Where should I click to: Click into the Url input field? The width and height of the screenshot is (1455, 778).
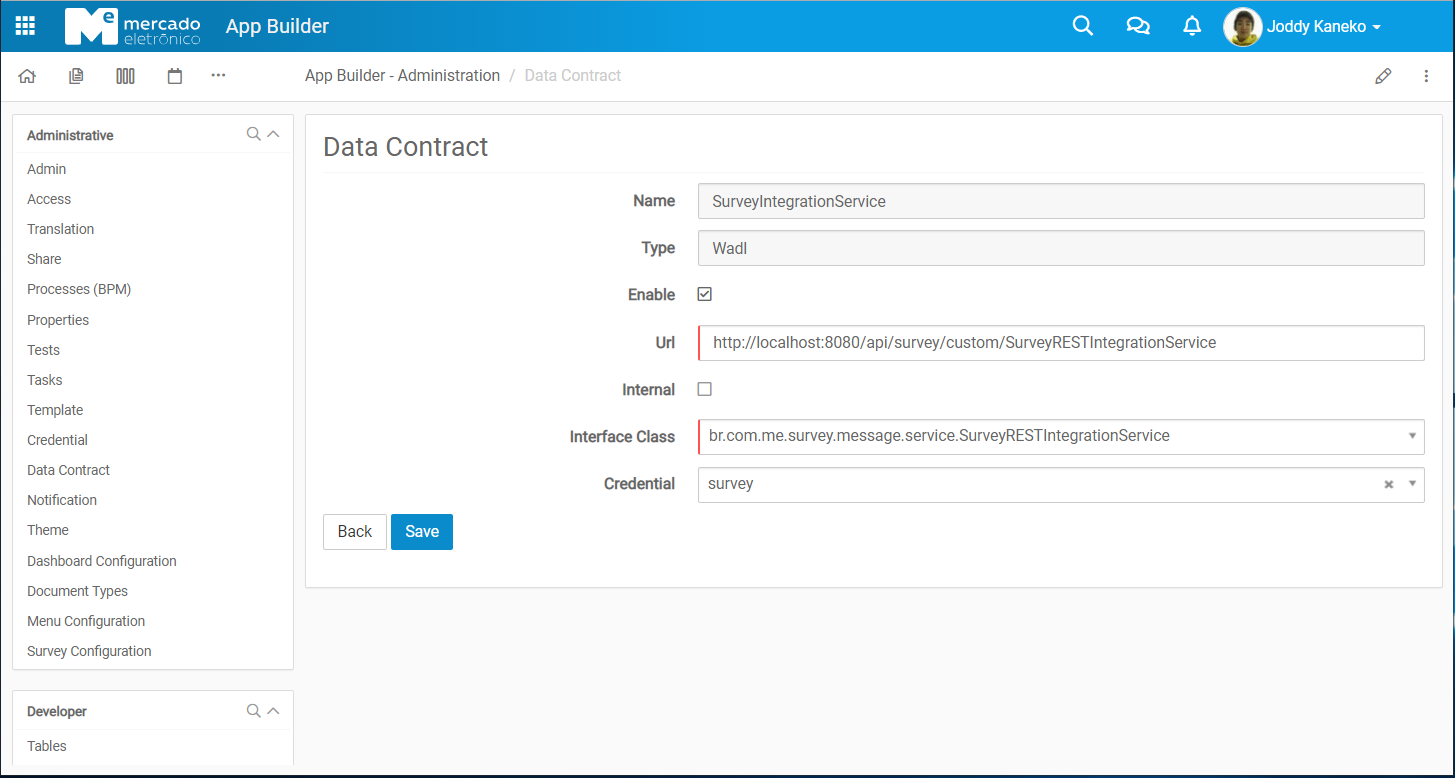[1060, 342]
